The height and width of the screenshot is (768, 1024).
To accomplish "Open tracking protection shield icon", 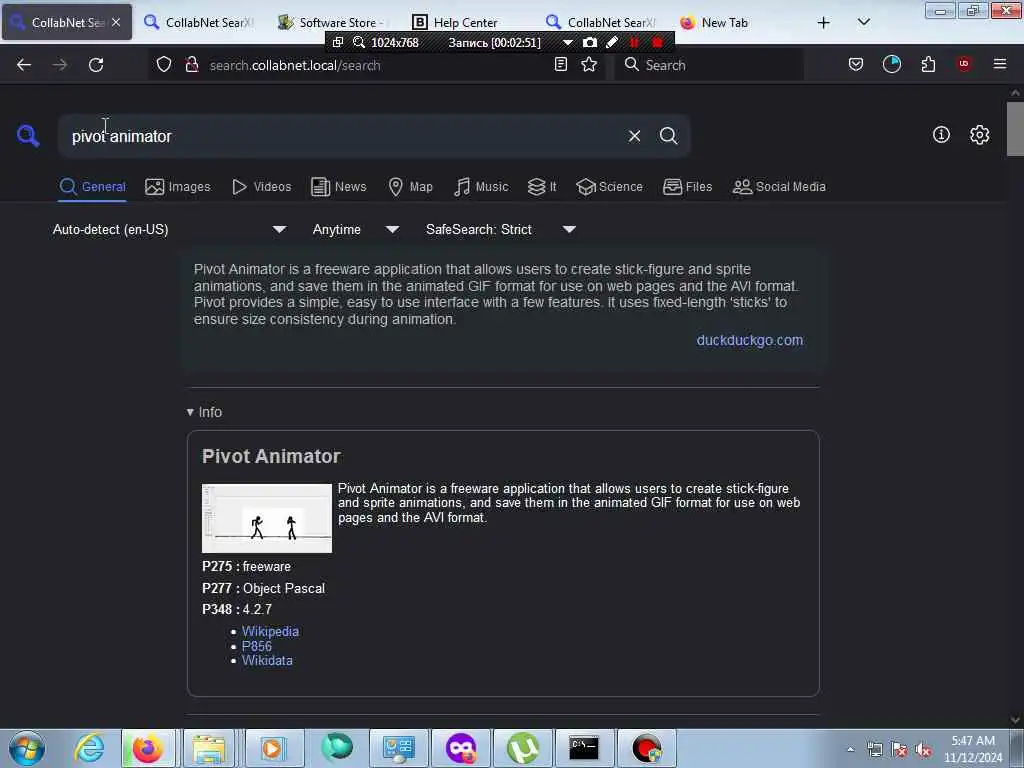I will point(164,65).
